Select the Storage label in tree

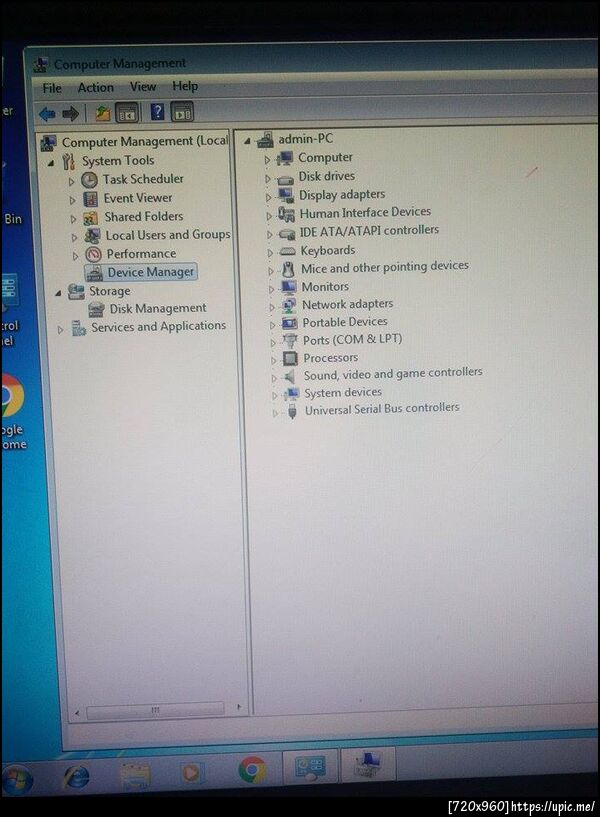coord(109,291)
